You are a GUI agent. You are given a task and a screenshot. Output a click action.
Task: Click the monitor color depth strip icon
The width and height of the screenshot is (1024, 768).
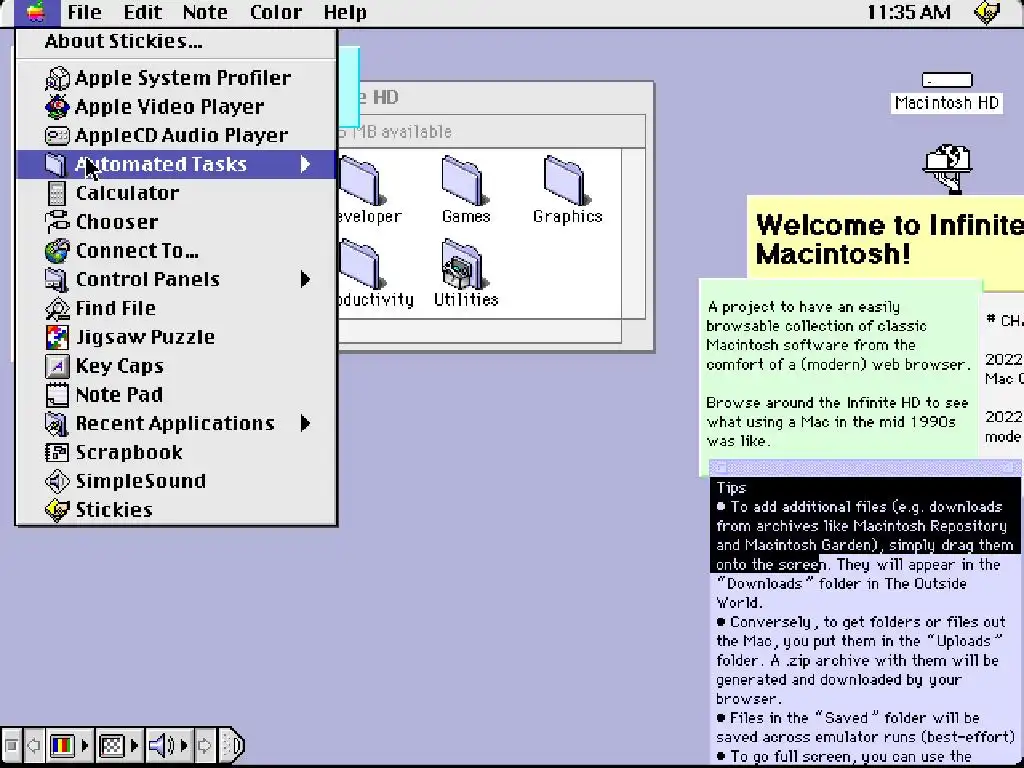pyautogui.click(x=63, y=745)
